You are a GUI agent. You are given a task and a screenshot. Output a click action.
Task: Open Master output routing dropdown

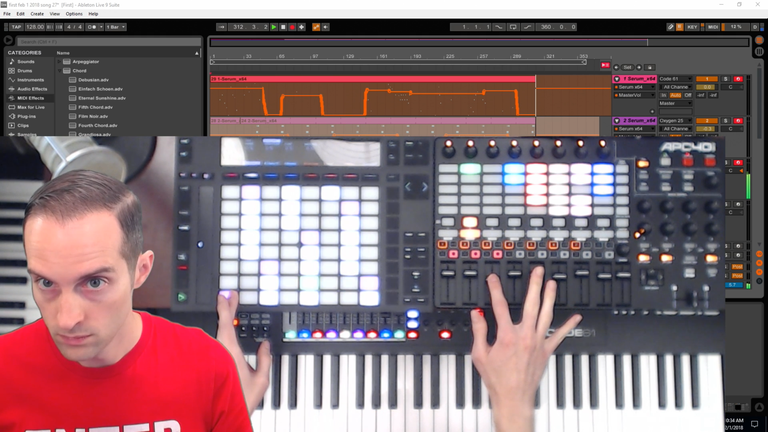click(x=675, y=103)
